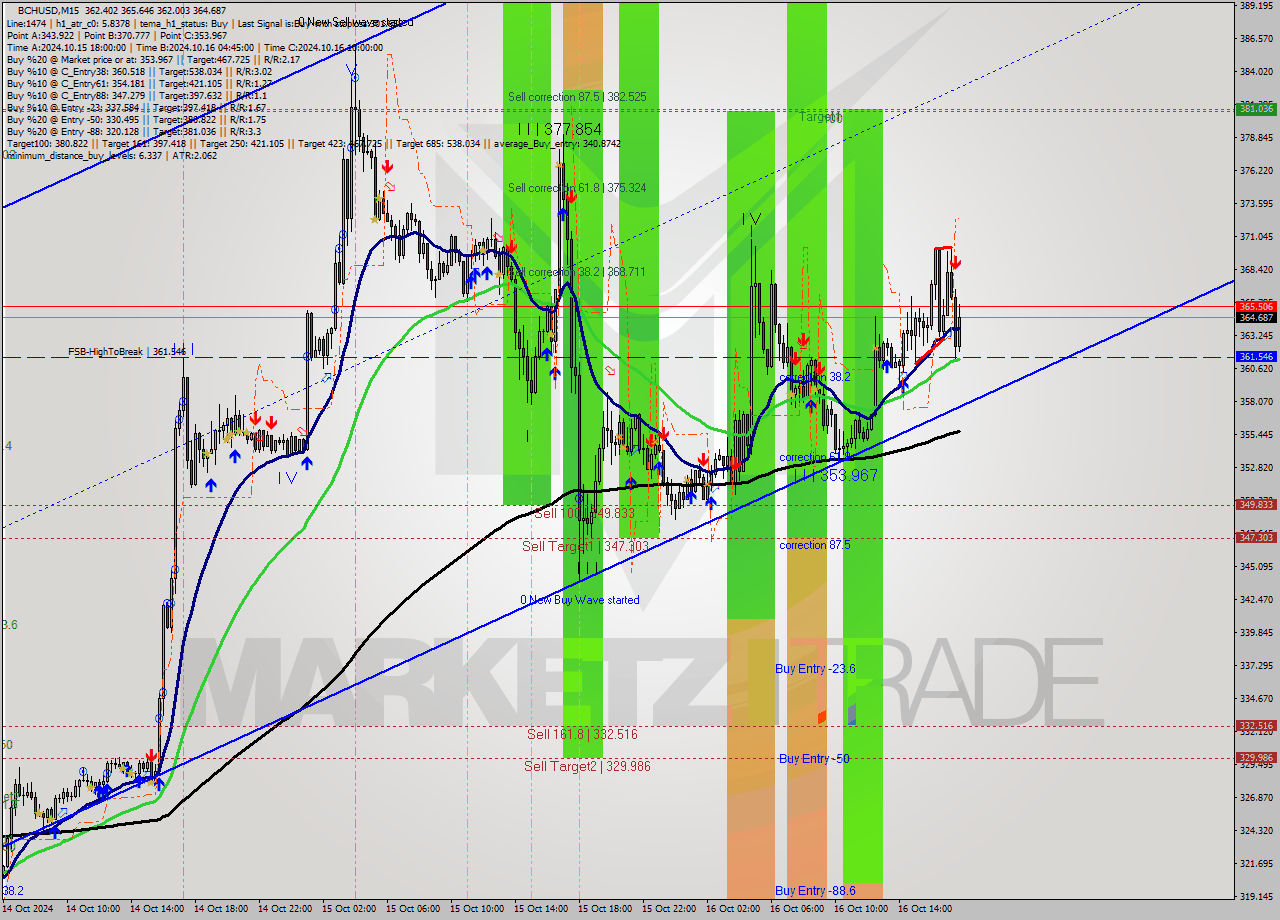Image resolution: width=1280 pixels, height=920 pixels.
Task: Select '14 Oct 14:00' on time axis
Action: (157, 909)
